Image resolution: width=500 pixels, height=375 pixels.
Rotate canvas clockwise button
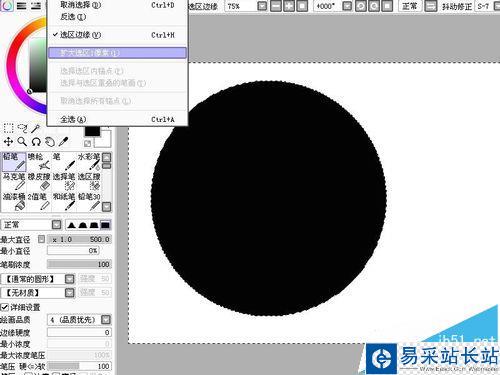pos(374,6)
